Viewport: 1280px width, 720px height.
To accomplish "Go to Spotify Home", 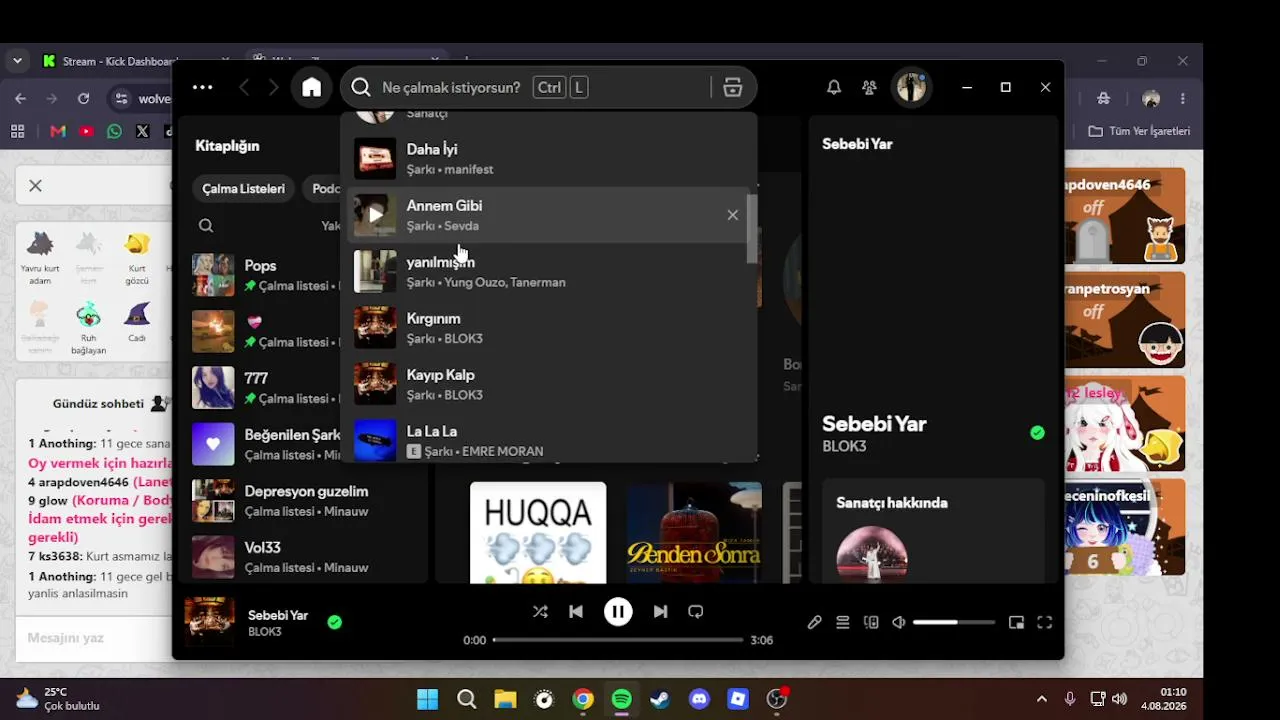I will click(x=312, y=88).
